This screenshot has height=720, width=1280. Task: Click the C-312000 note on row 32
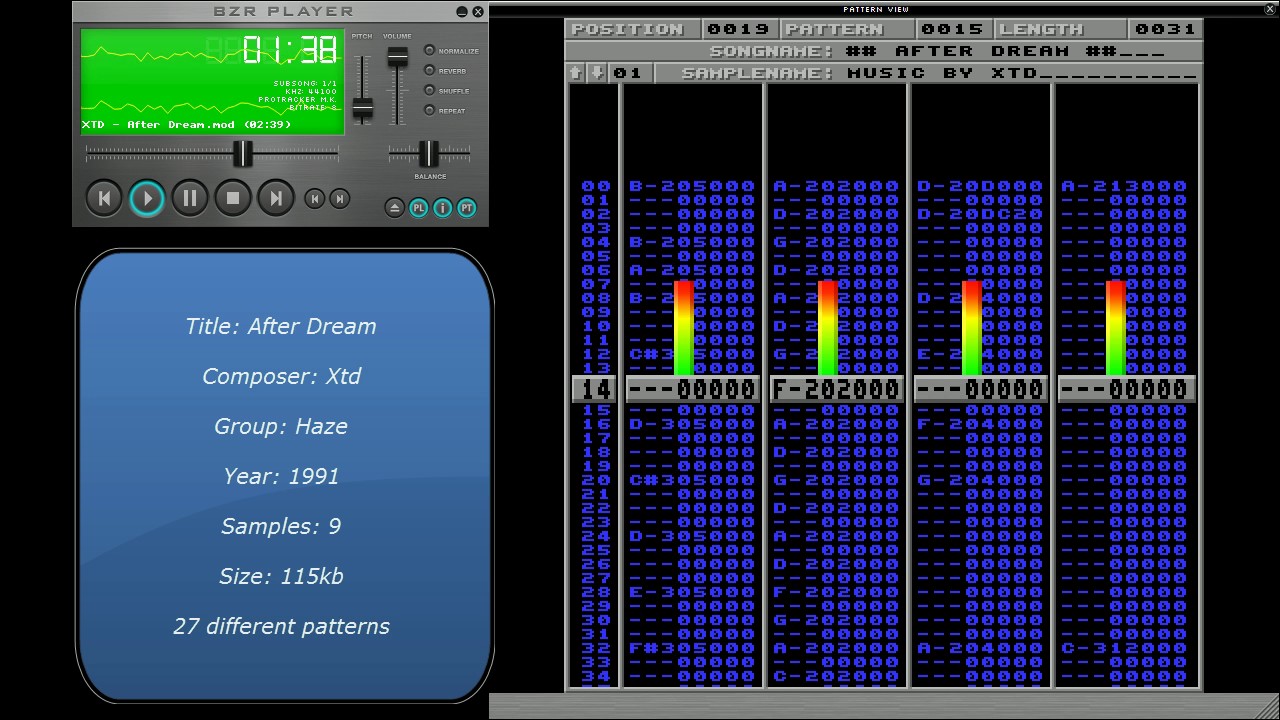point(1124,648)
